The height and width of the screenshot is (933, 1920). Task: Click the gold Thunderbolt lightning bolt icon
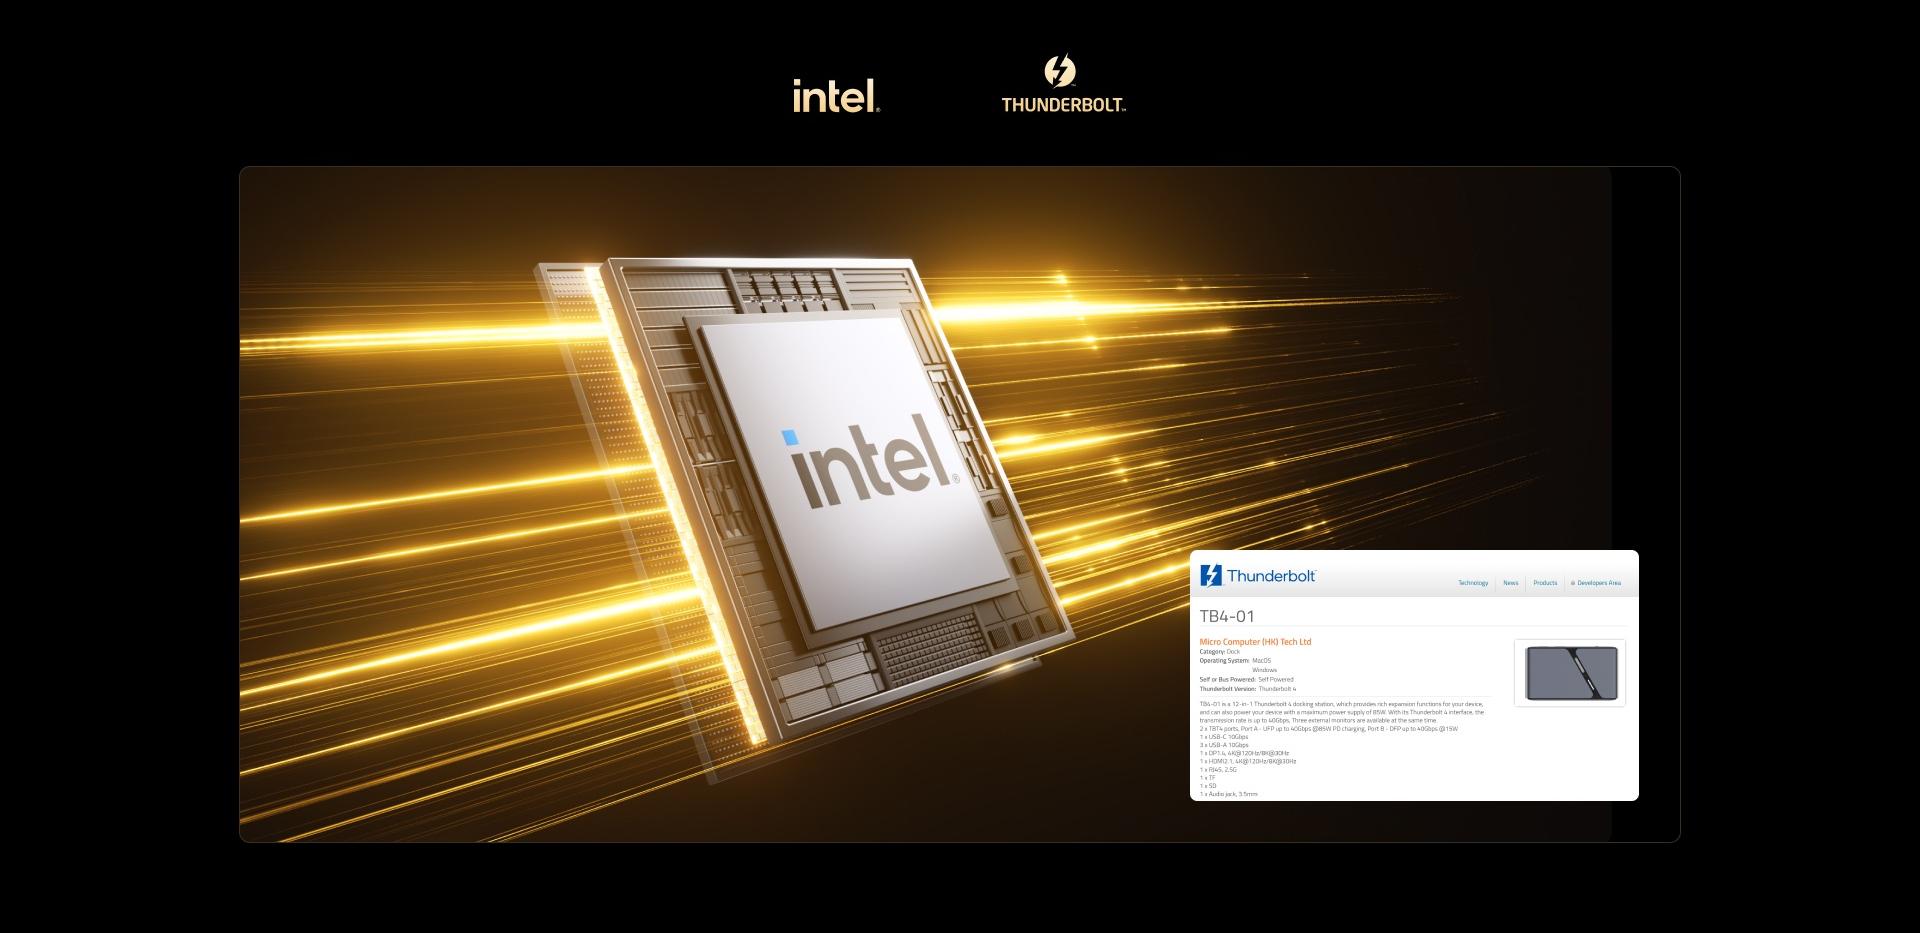(x=1059, y=71)
